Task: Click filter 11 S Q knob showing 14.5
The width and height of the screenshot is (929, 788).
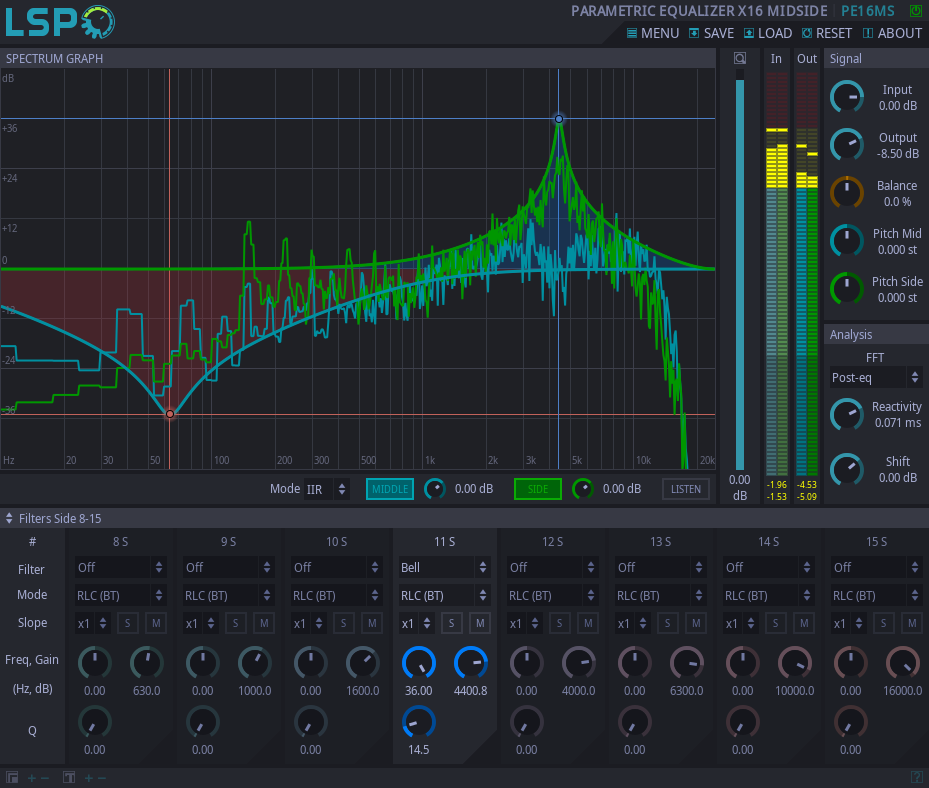Action: pyautogui.click(x=419, y=722)
